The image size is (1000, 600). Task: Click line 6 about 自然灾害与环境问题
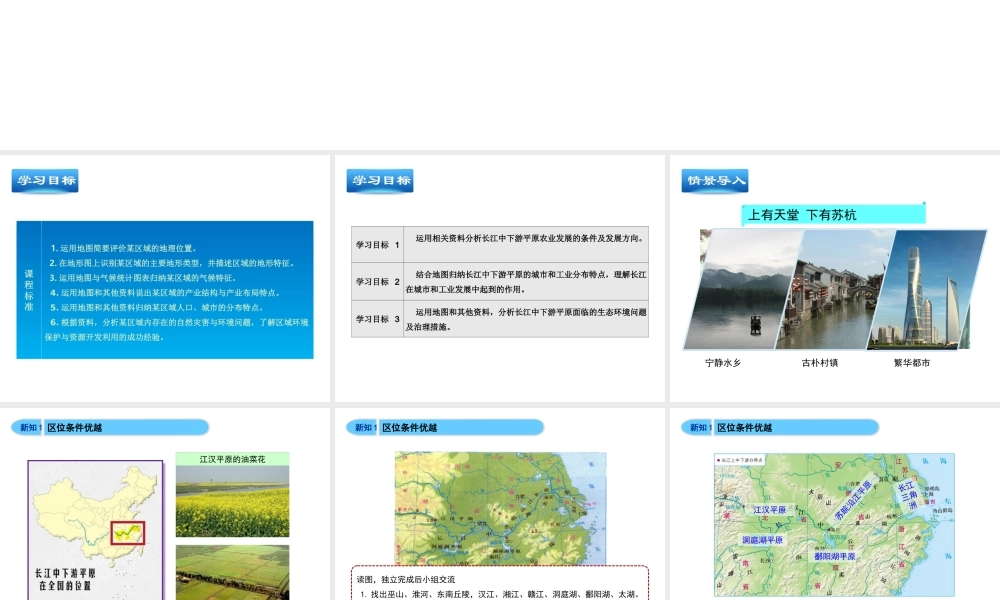[x=177, y=330]
